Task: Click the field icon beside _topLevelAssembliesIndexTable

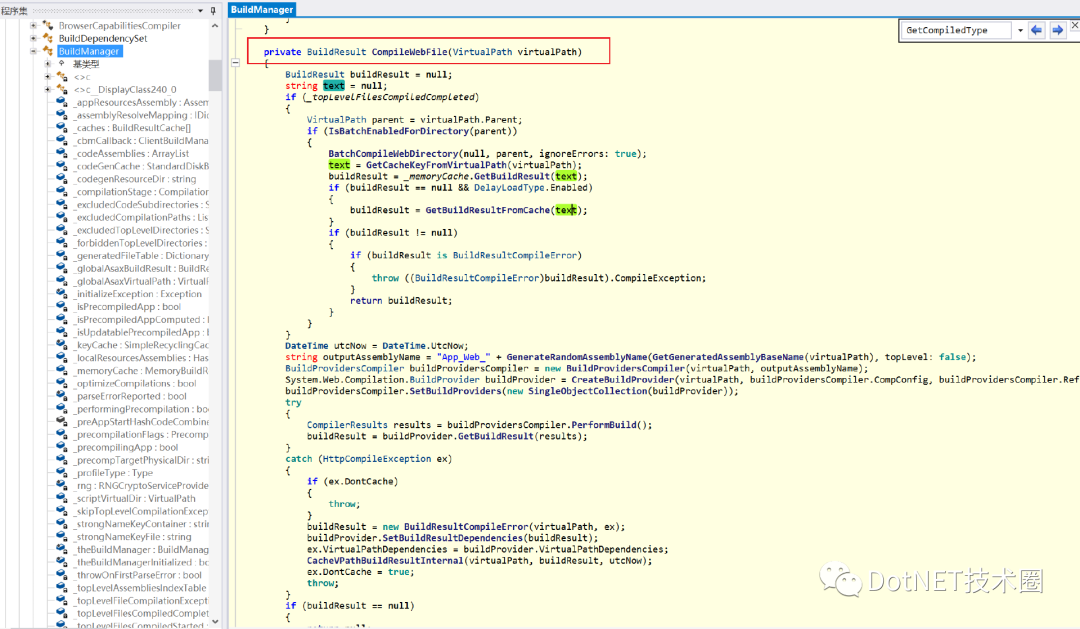Action: [62, 588]
